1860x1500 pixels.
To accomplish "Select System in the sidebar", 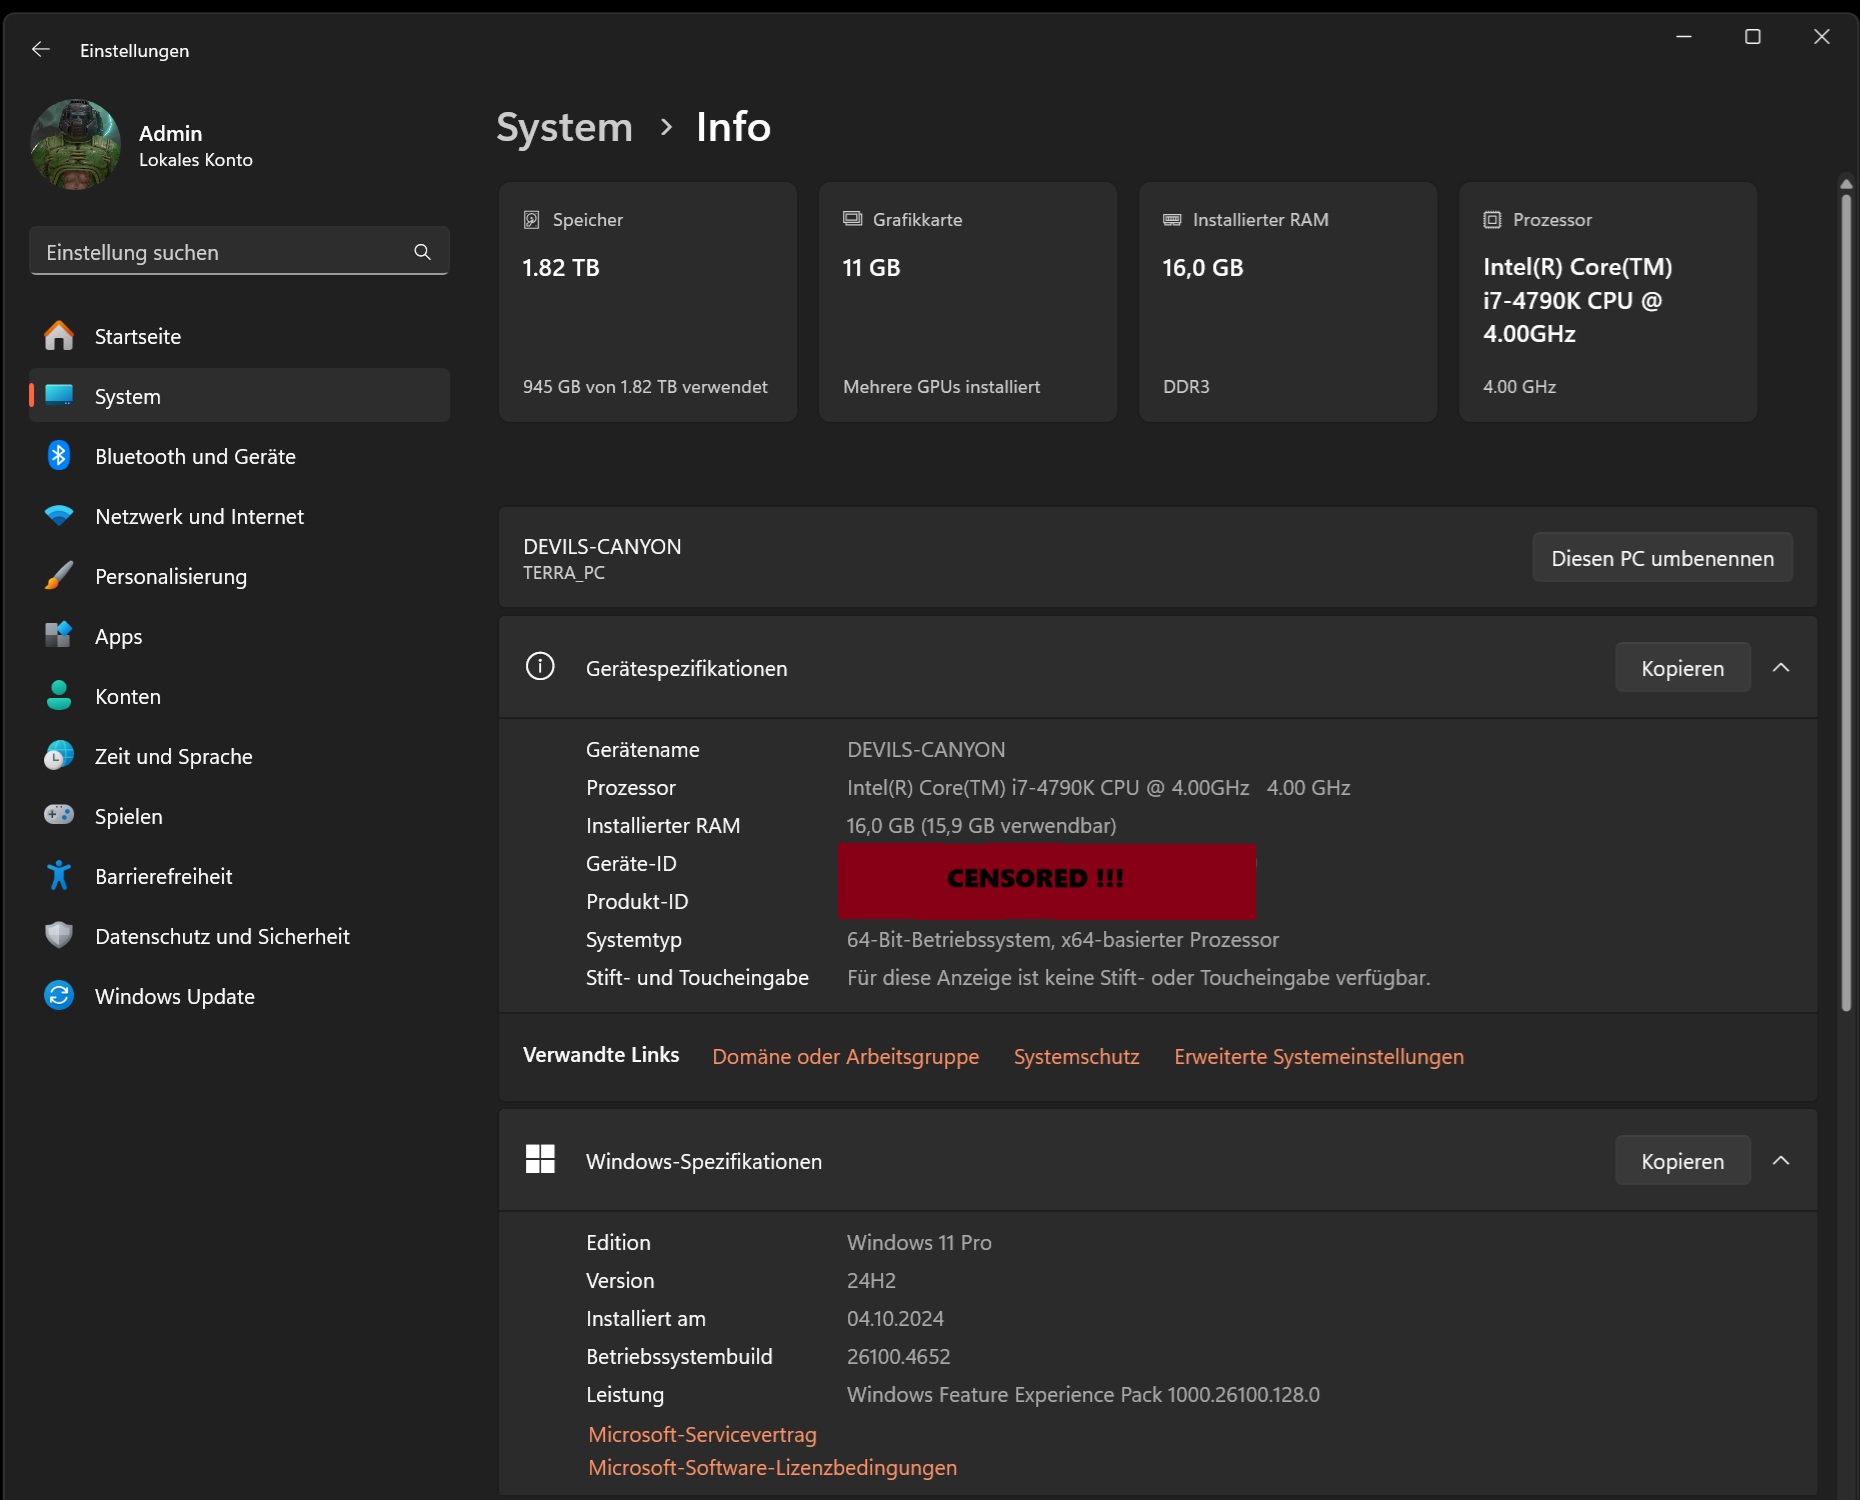I will pyautogui.click(x=239, y=396).
